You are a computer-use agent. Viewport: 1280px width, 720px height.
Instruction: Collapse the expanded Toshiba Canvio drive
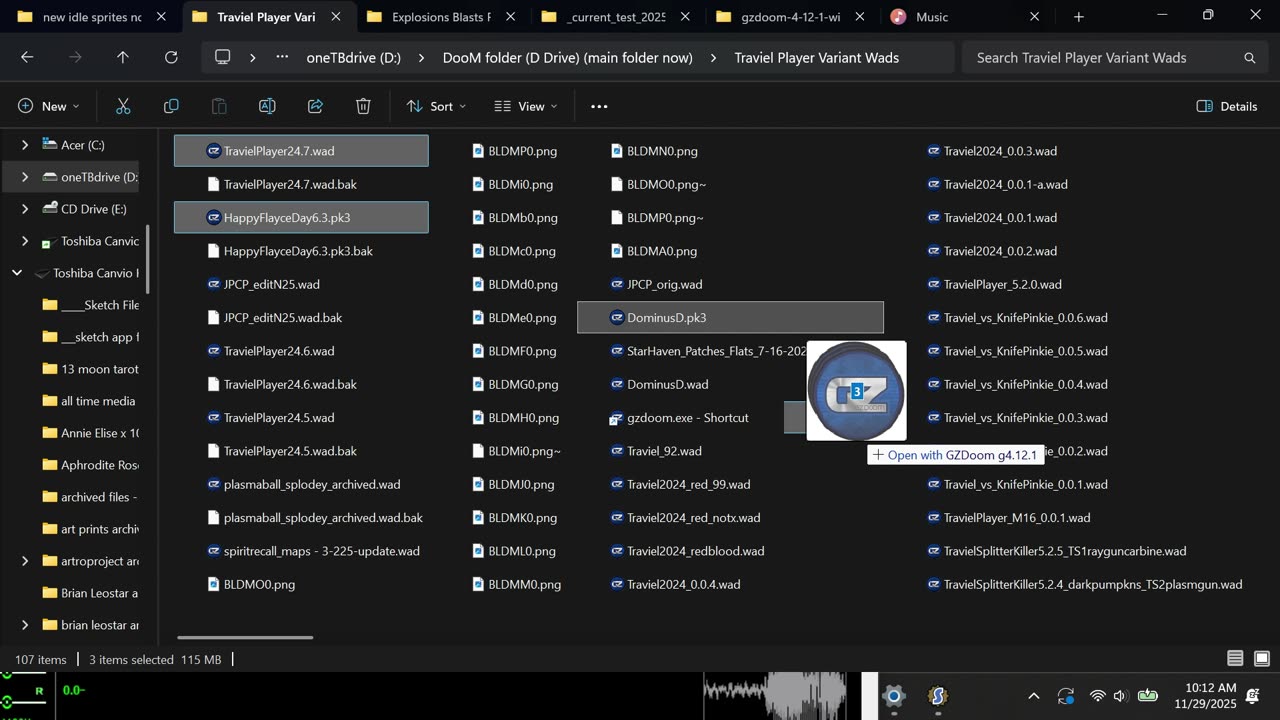(x=17, y=273)
